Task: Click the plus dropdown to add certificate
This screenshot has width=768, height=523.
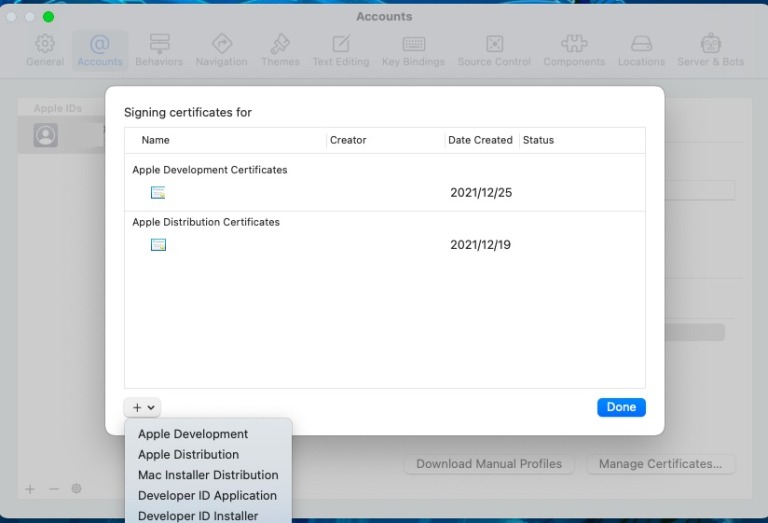Action: (x=143, y=408)
